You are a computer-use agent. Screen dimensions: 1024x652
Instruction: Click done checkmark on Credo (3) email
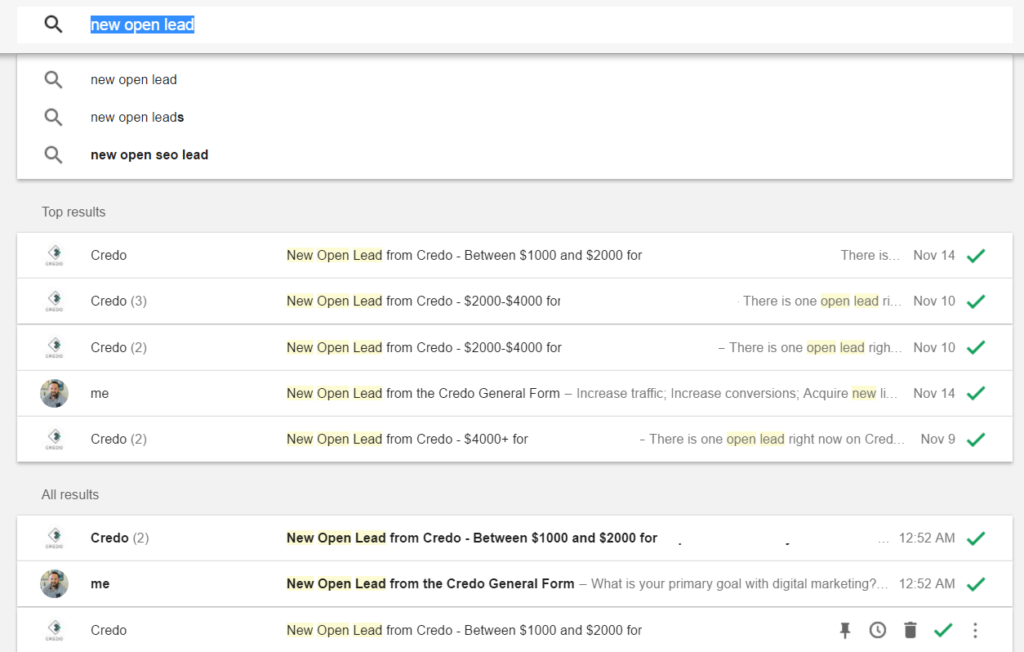[976, 302]
